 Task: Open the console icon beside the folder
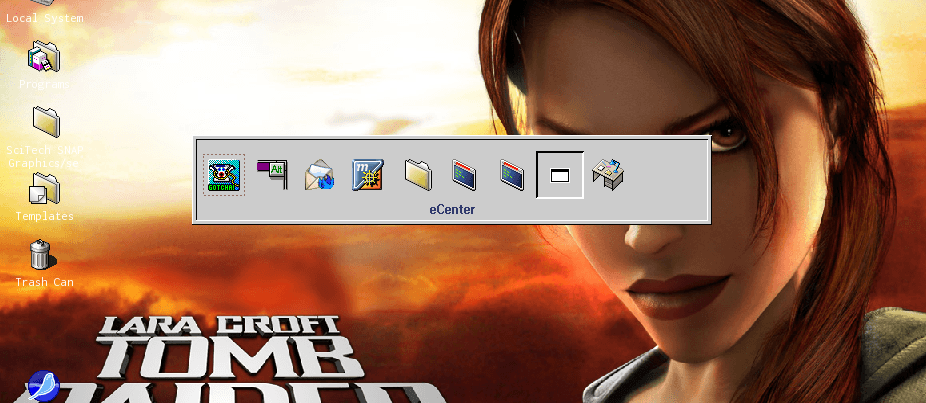464,175
